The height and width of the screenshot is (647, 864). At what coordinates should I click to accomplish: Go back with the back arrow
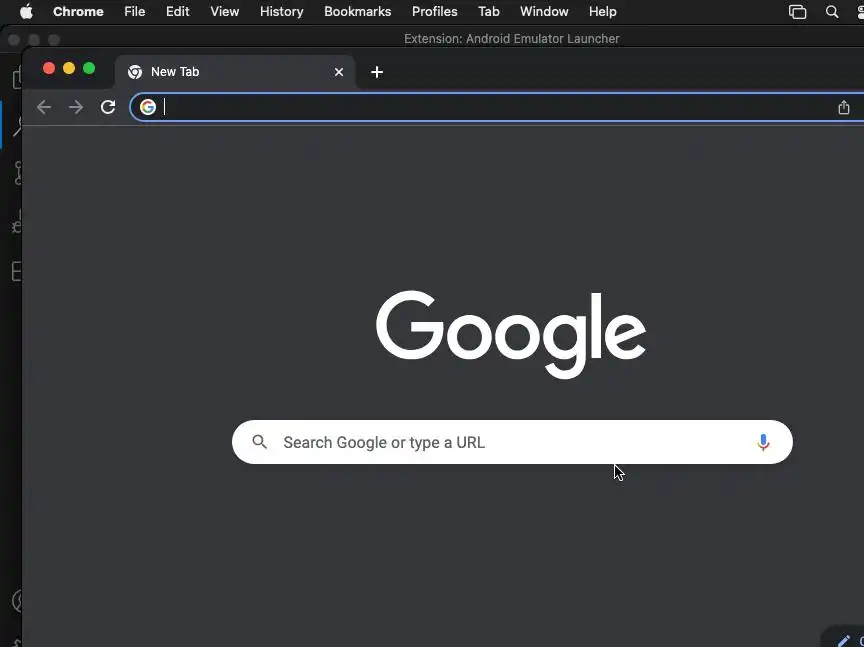[44, 107]
